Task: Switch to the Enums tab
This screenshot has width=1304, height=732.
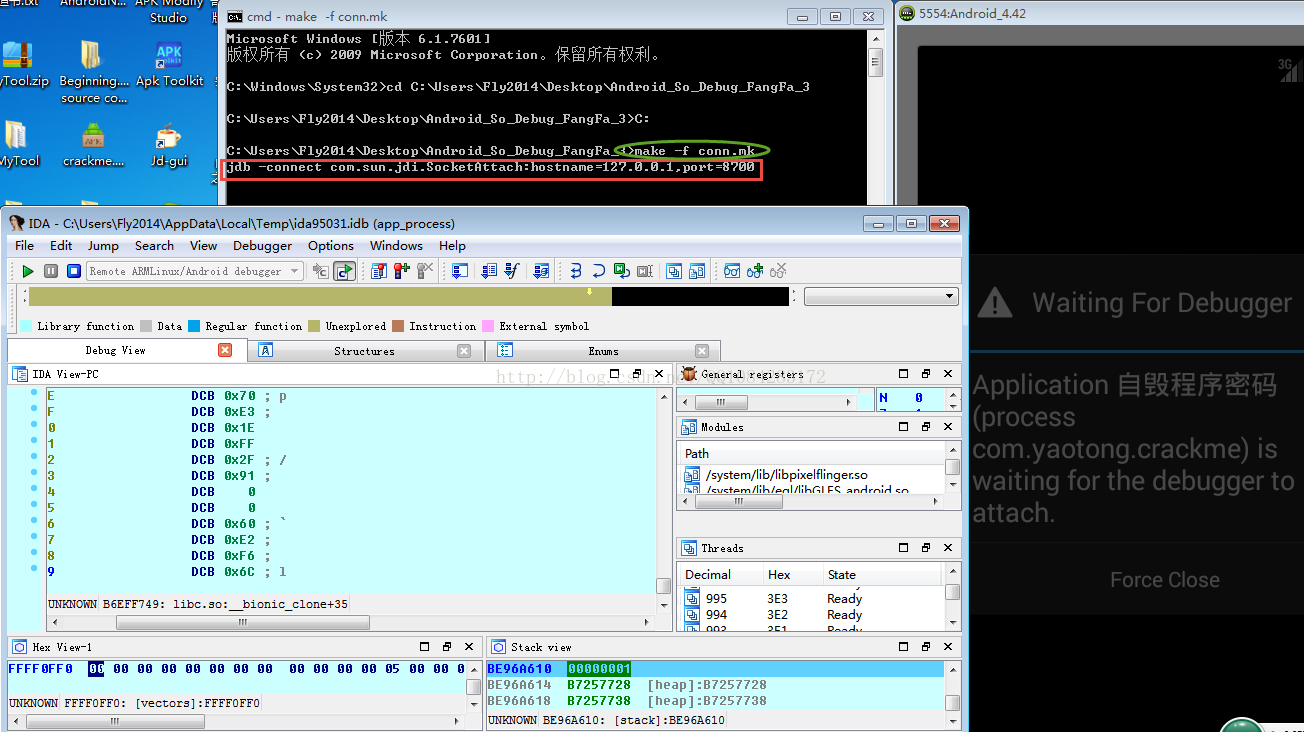Action: (603, 351)
